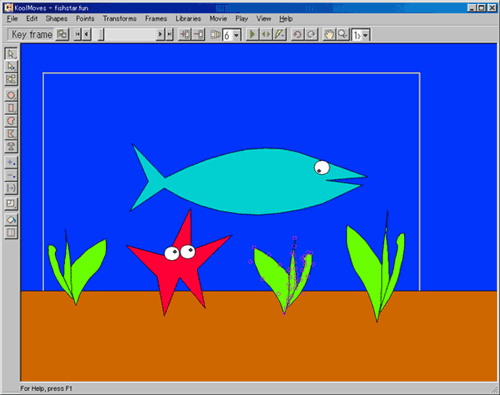Open the Transforms menu
The height and width of the screenshot is (395, 500).
point(120,19)
